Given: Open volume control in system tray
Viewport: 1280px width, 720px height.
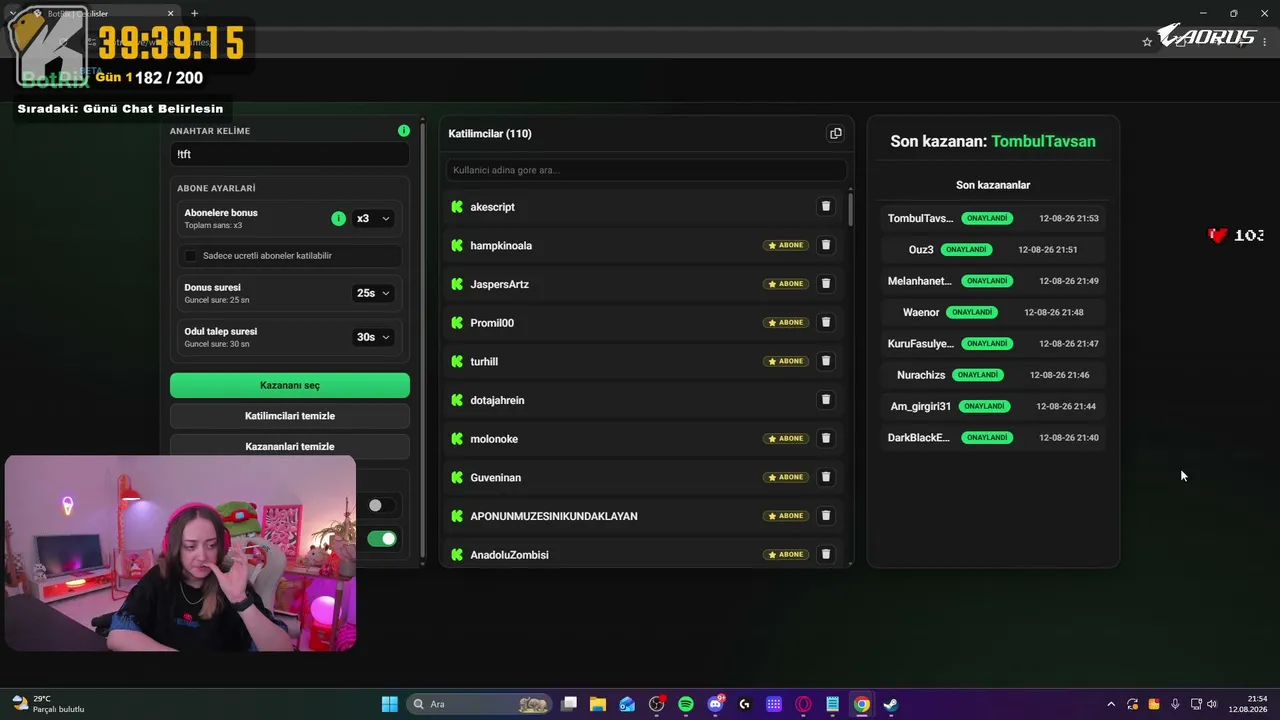Looking at the screenshot, I should [1212, 704].
